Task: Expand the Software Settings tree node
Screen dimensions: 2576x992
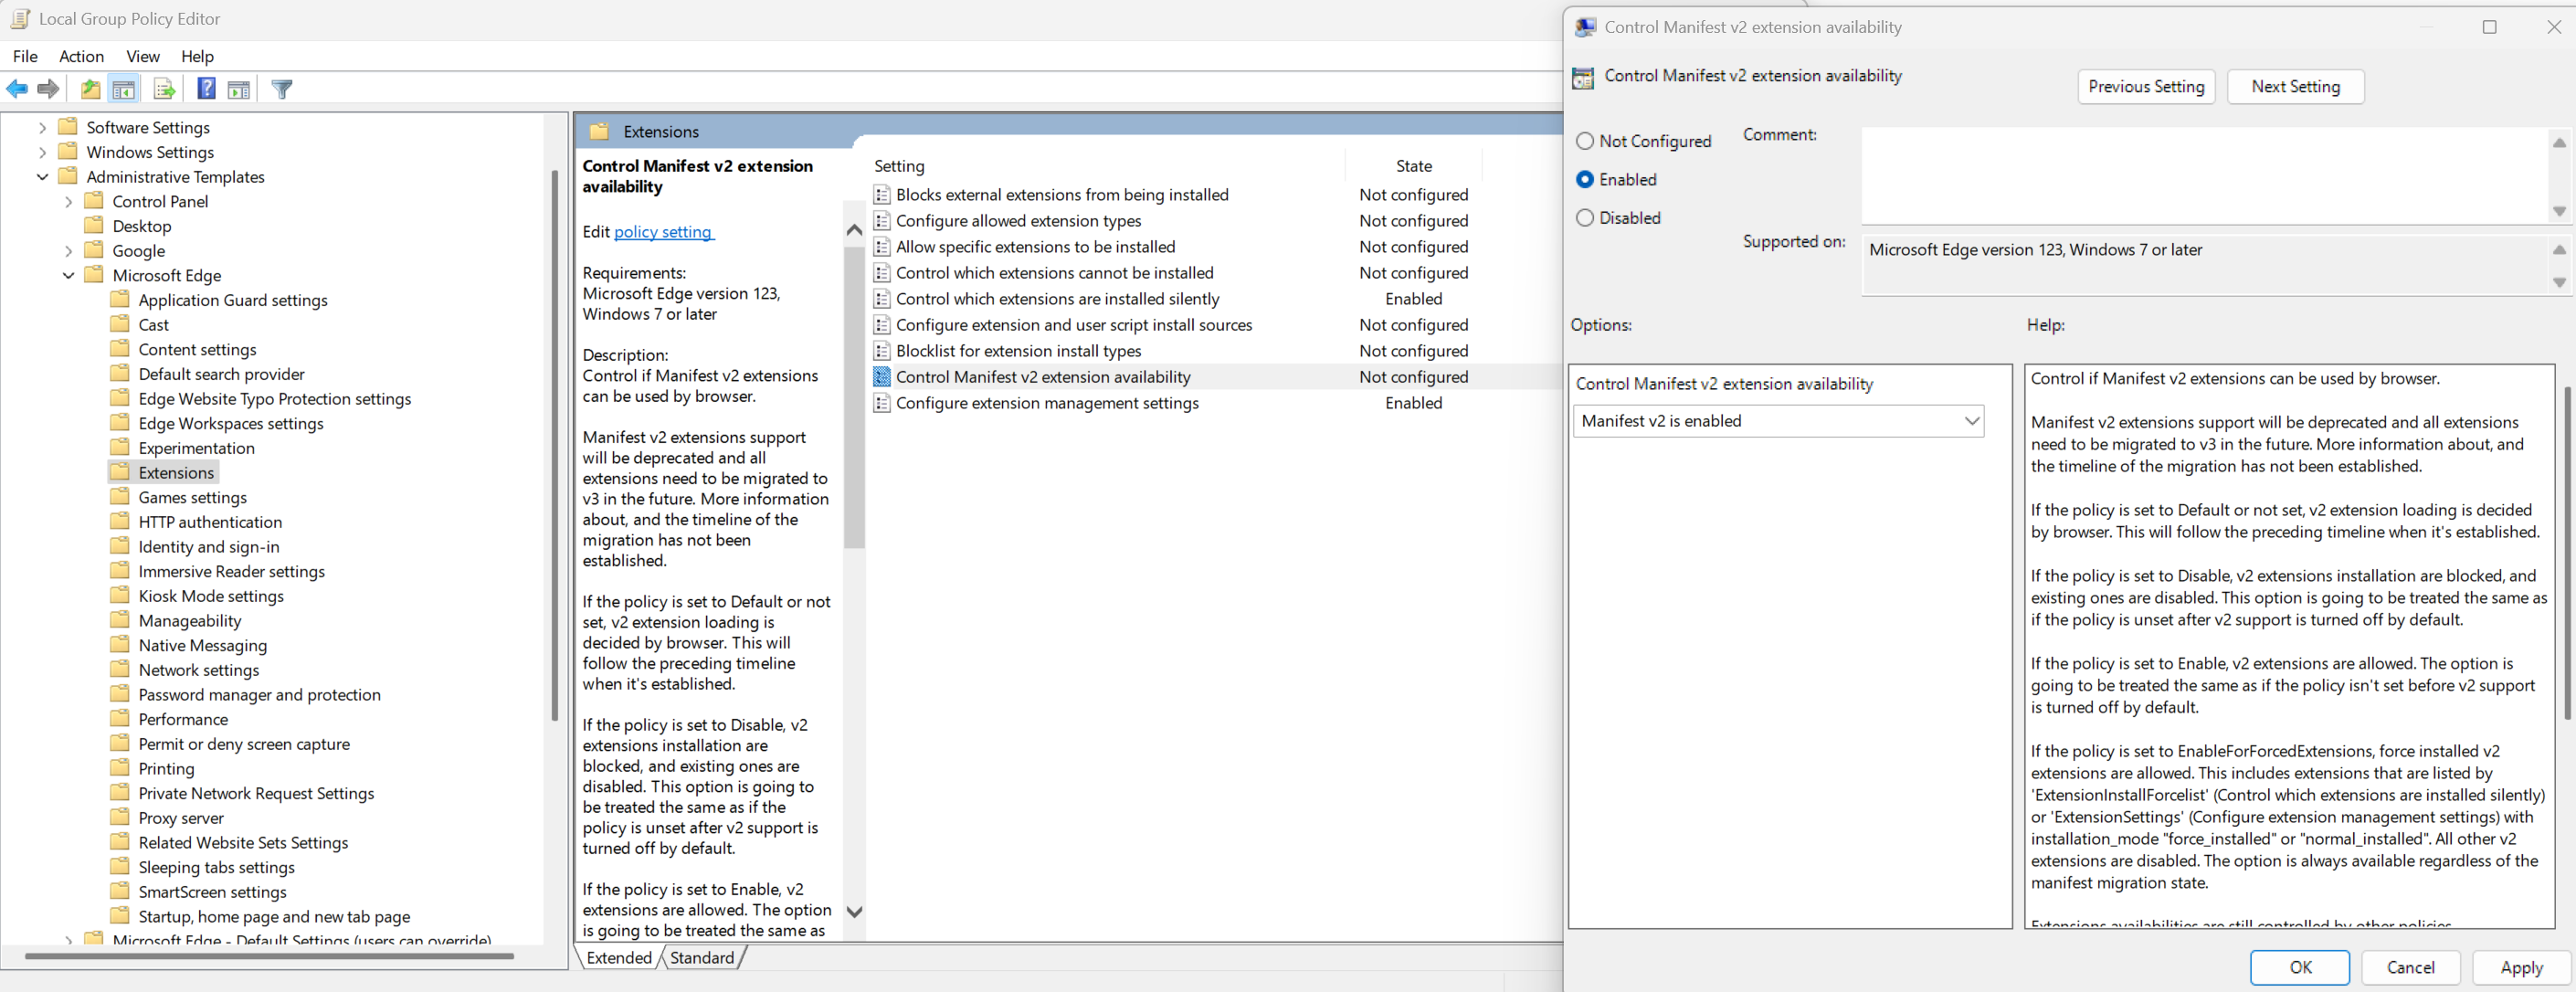Action: pos(42,127)
